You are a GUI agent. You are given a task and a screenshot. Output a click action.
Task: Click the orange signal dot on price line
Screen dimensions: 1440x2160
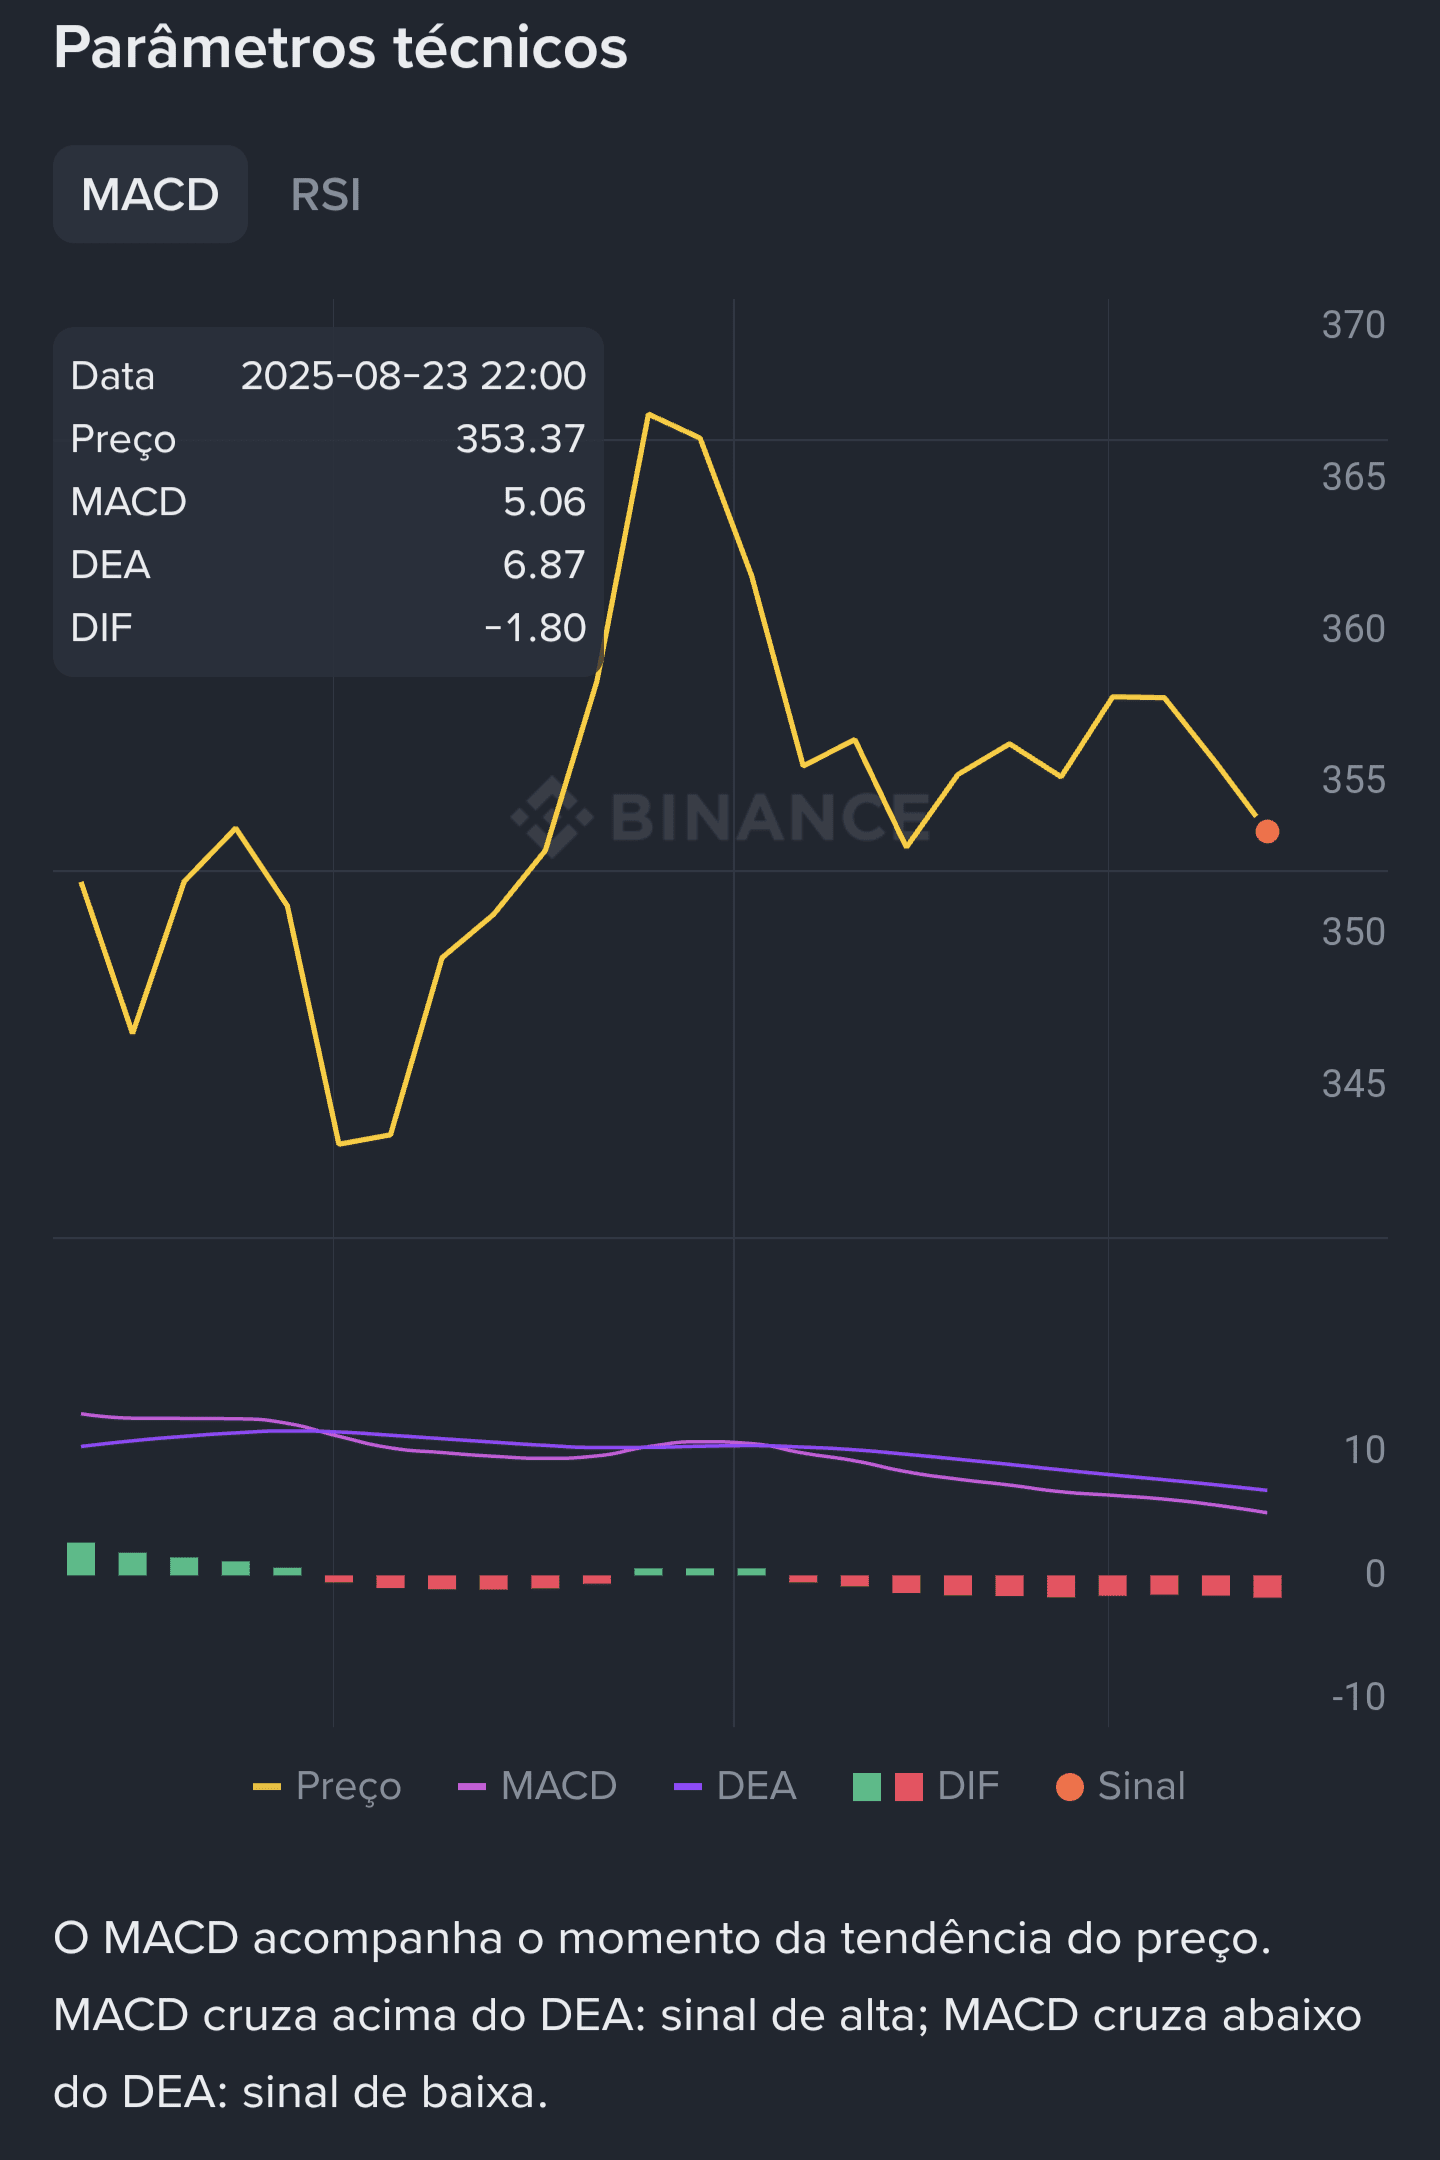coord(1267,831)
